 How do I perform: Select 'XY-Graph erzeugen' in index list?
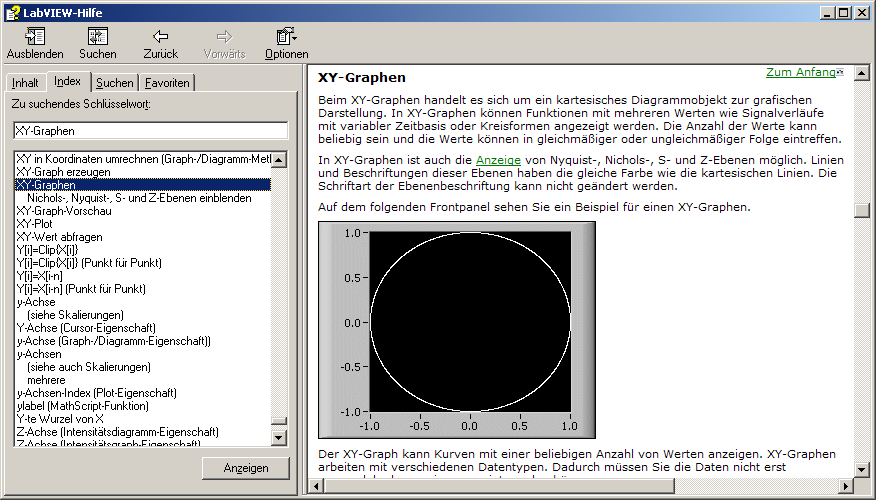pos(143,172)
